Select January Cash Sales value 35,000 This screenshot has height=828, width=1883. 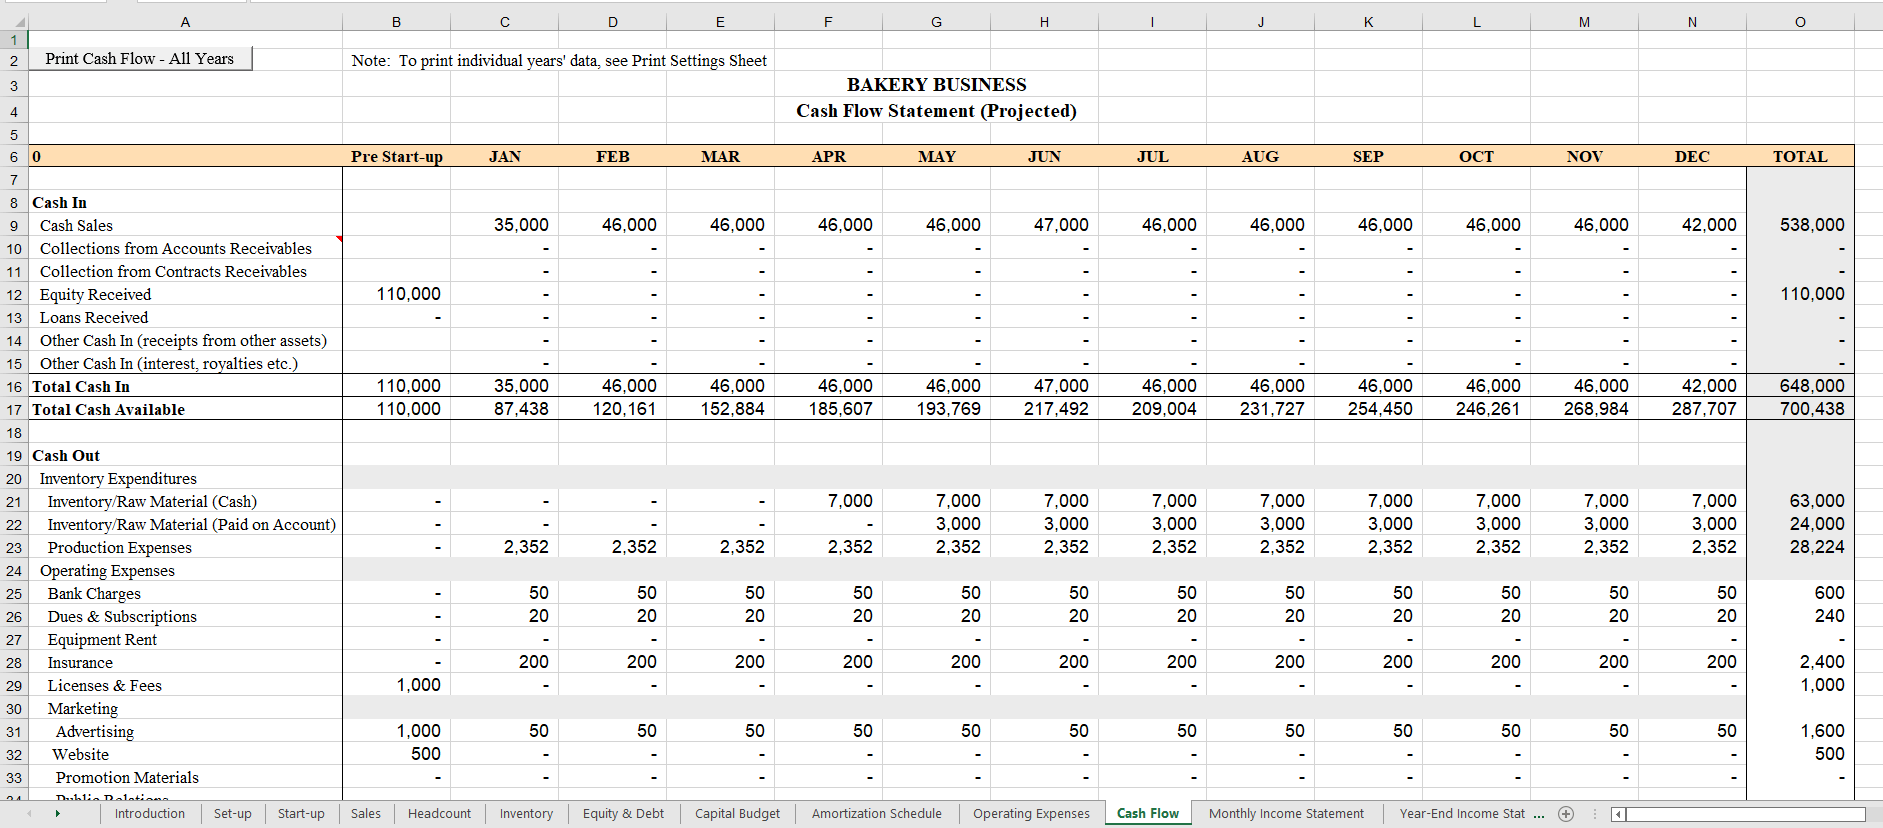tap(505, 225)
